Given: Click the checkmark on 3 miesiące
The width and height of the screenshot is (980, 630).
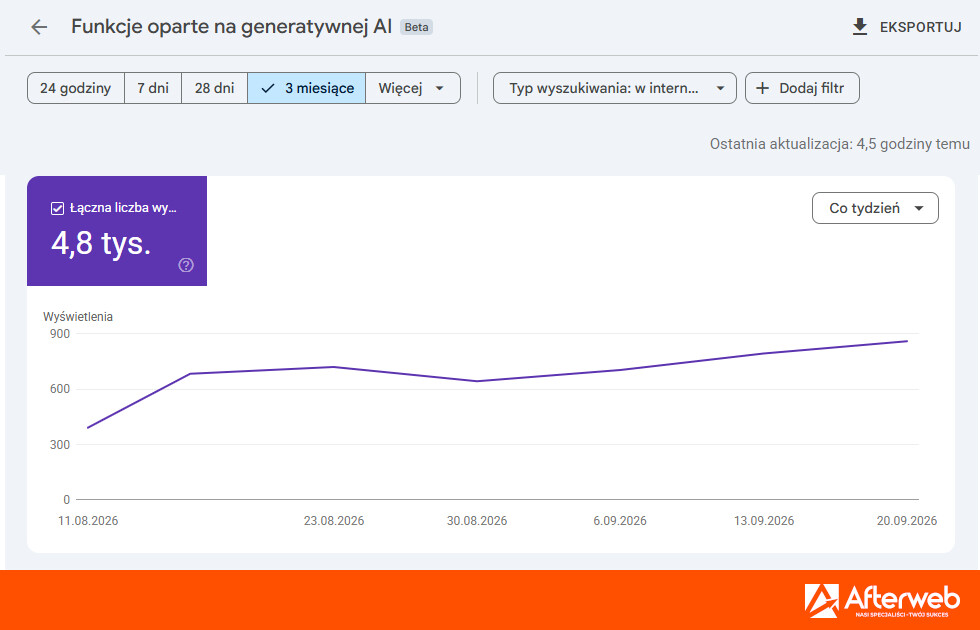Looking at the screenshot, I should point(268,88).
